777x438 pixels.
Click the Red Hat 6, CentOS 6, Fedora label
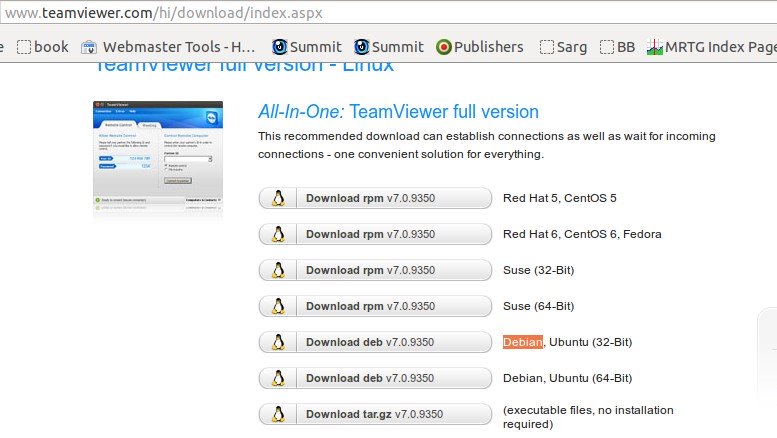(582, 234)
